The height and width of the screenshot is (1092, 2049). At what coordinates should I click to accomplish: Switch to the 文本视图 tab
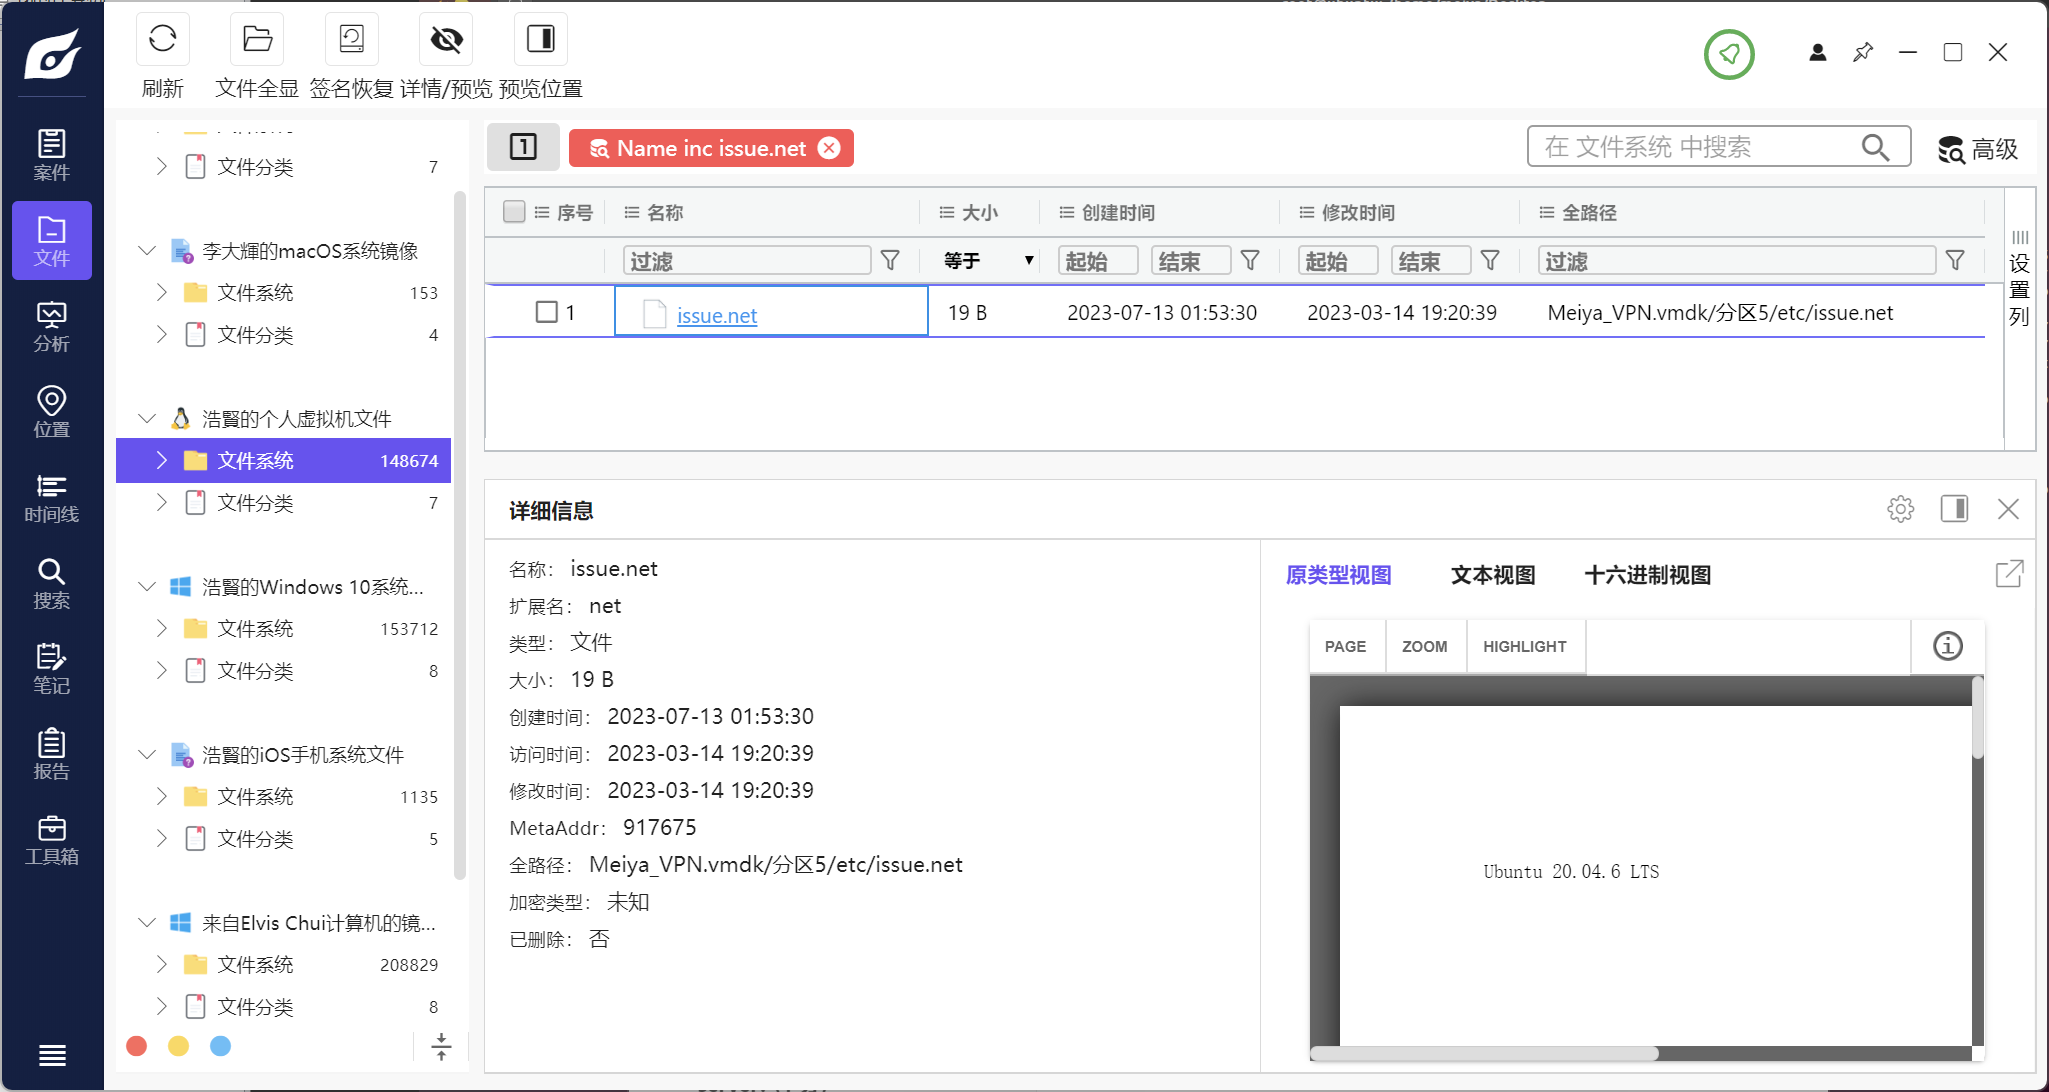(1492, 575)
